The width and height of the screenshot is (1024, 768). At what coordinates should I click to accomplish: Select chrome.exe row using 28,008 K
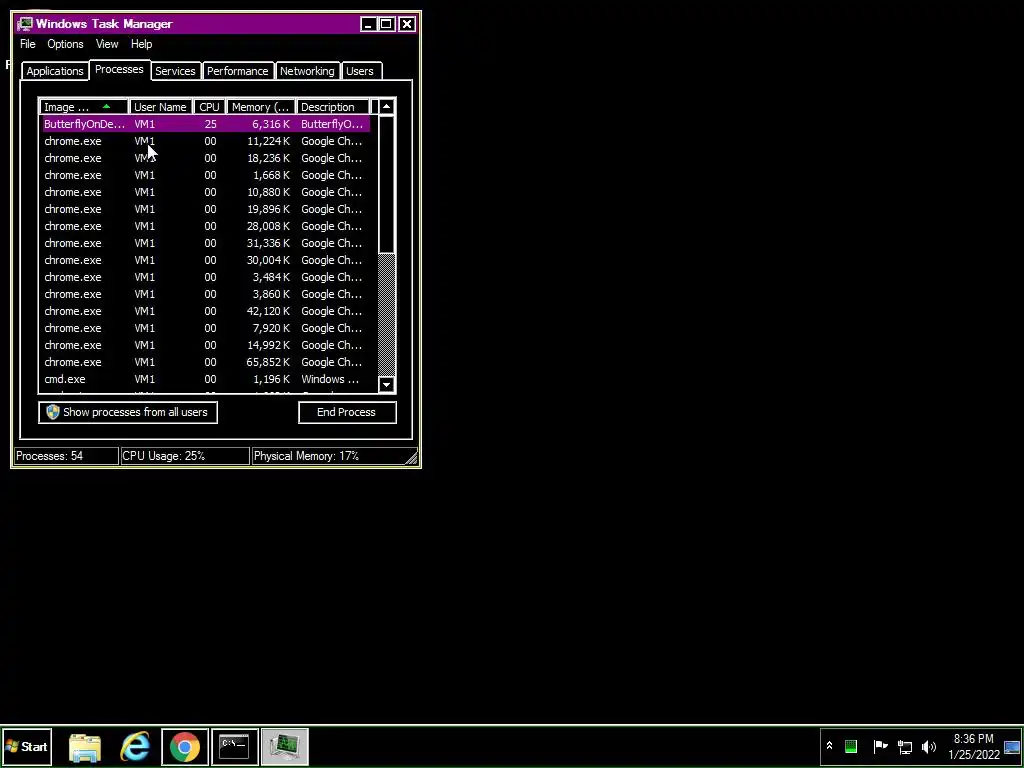click(x=206, y=226)
